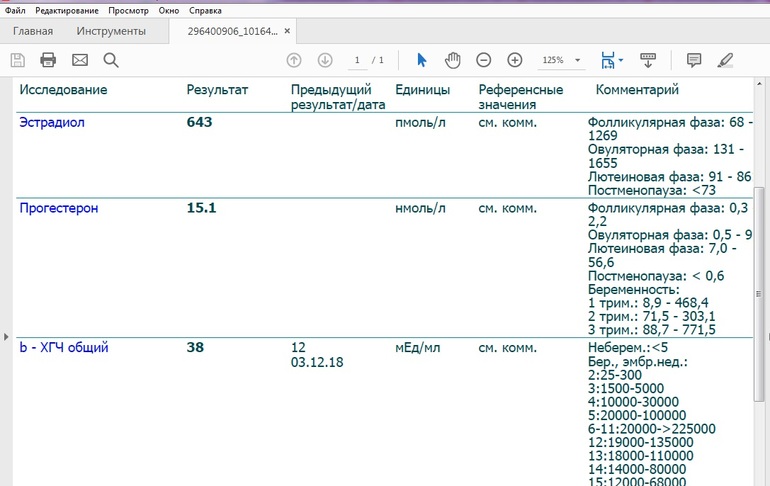
Task: Click the scrolling mode keyboard icon
Action: pyautogui.click(x=647, y=60)
